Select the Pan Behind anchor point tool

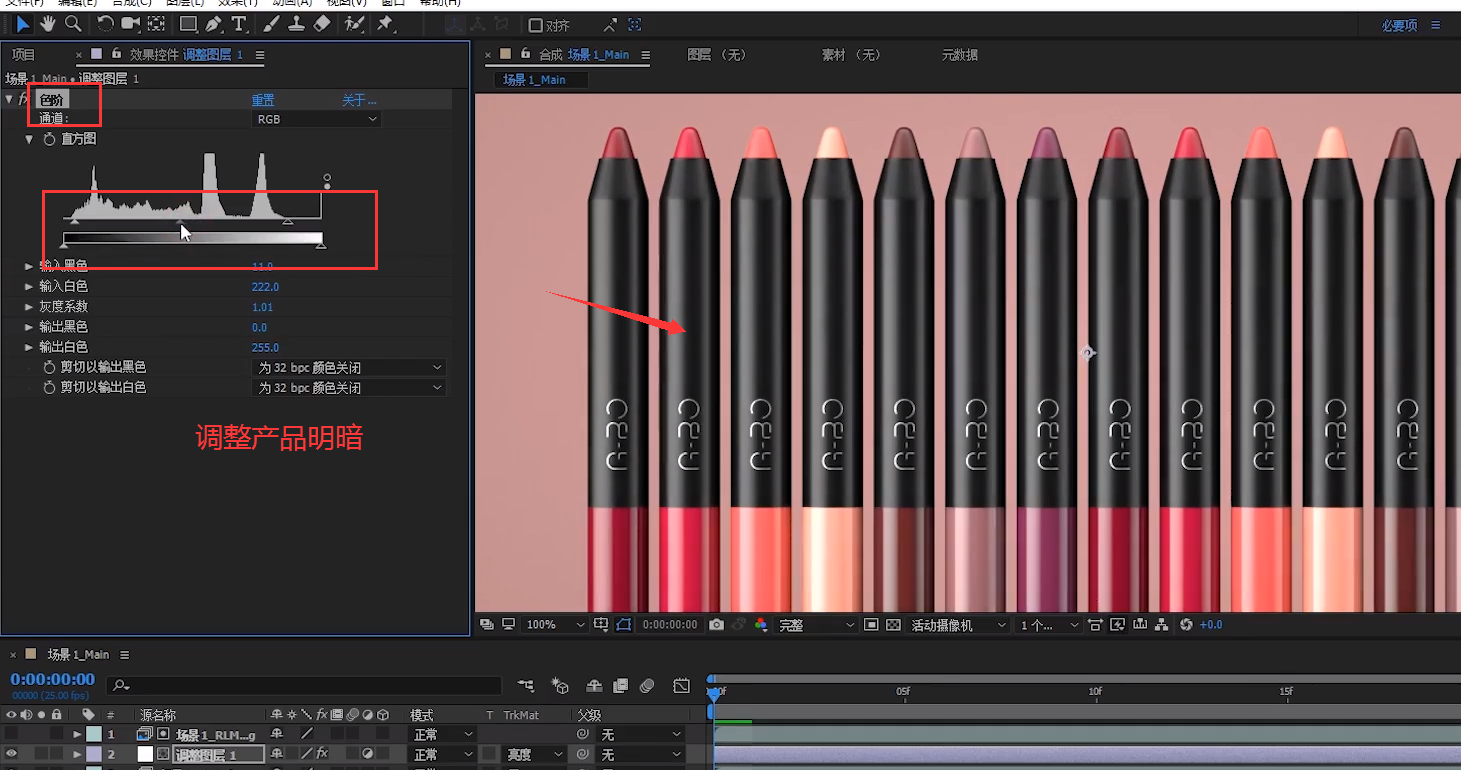click(157, 23)
